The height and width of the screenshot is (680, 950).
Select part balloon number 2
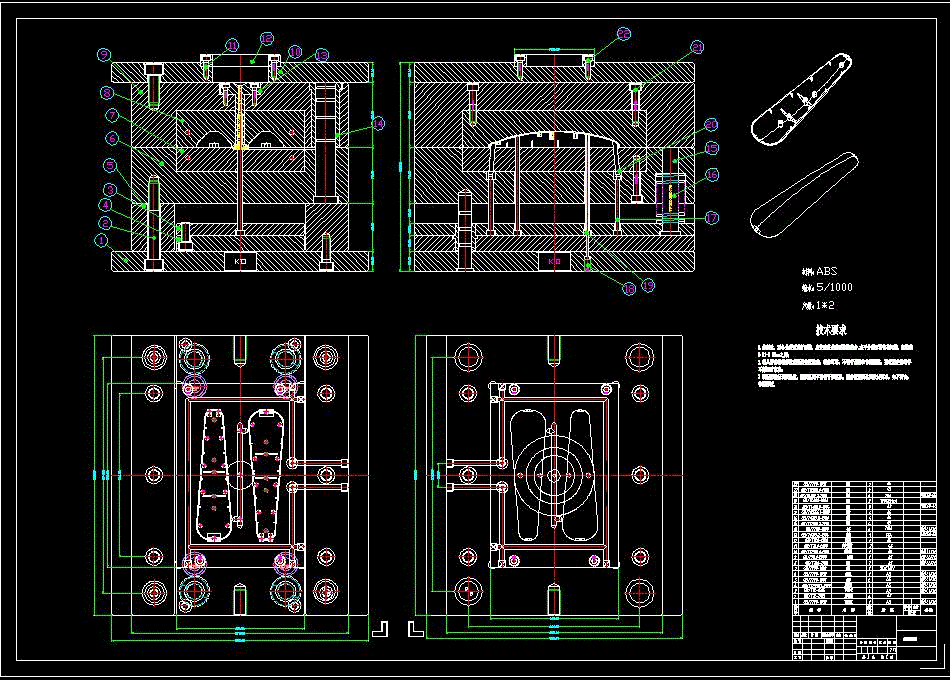pos(105,223)
